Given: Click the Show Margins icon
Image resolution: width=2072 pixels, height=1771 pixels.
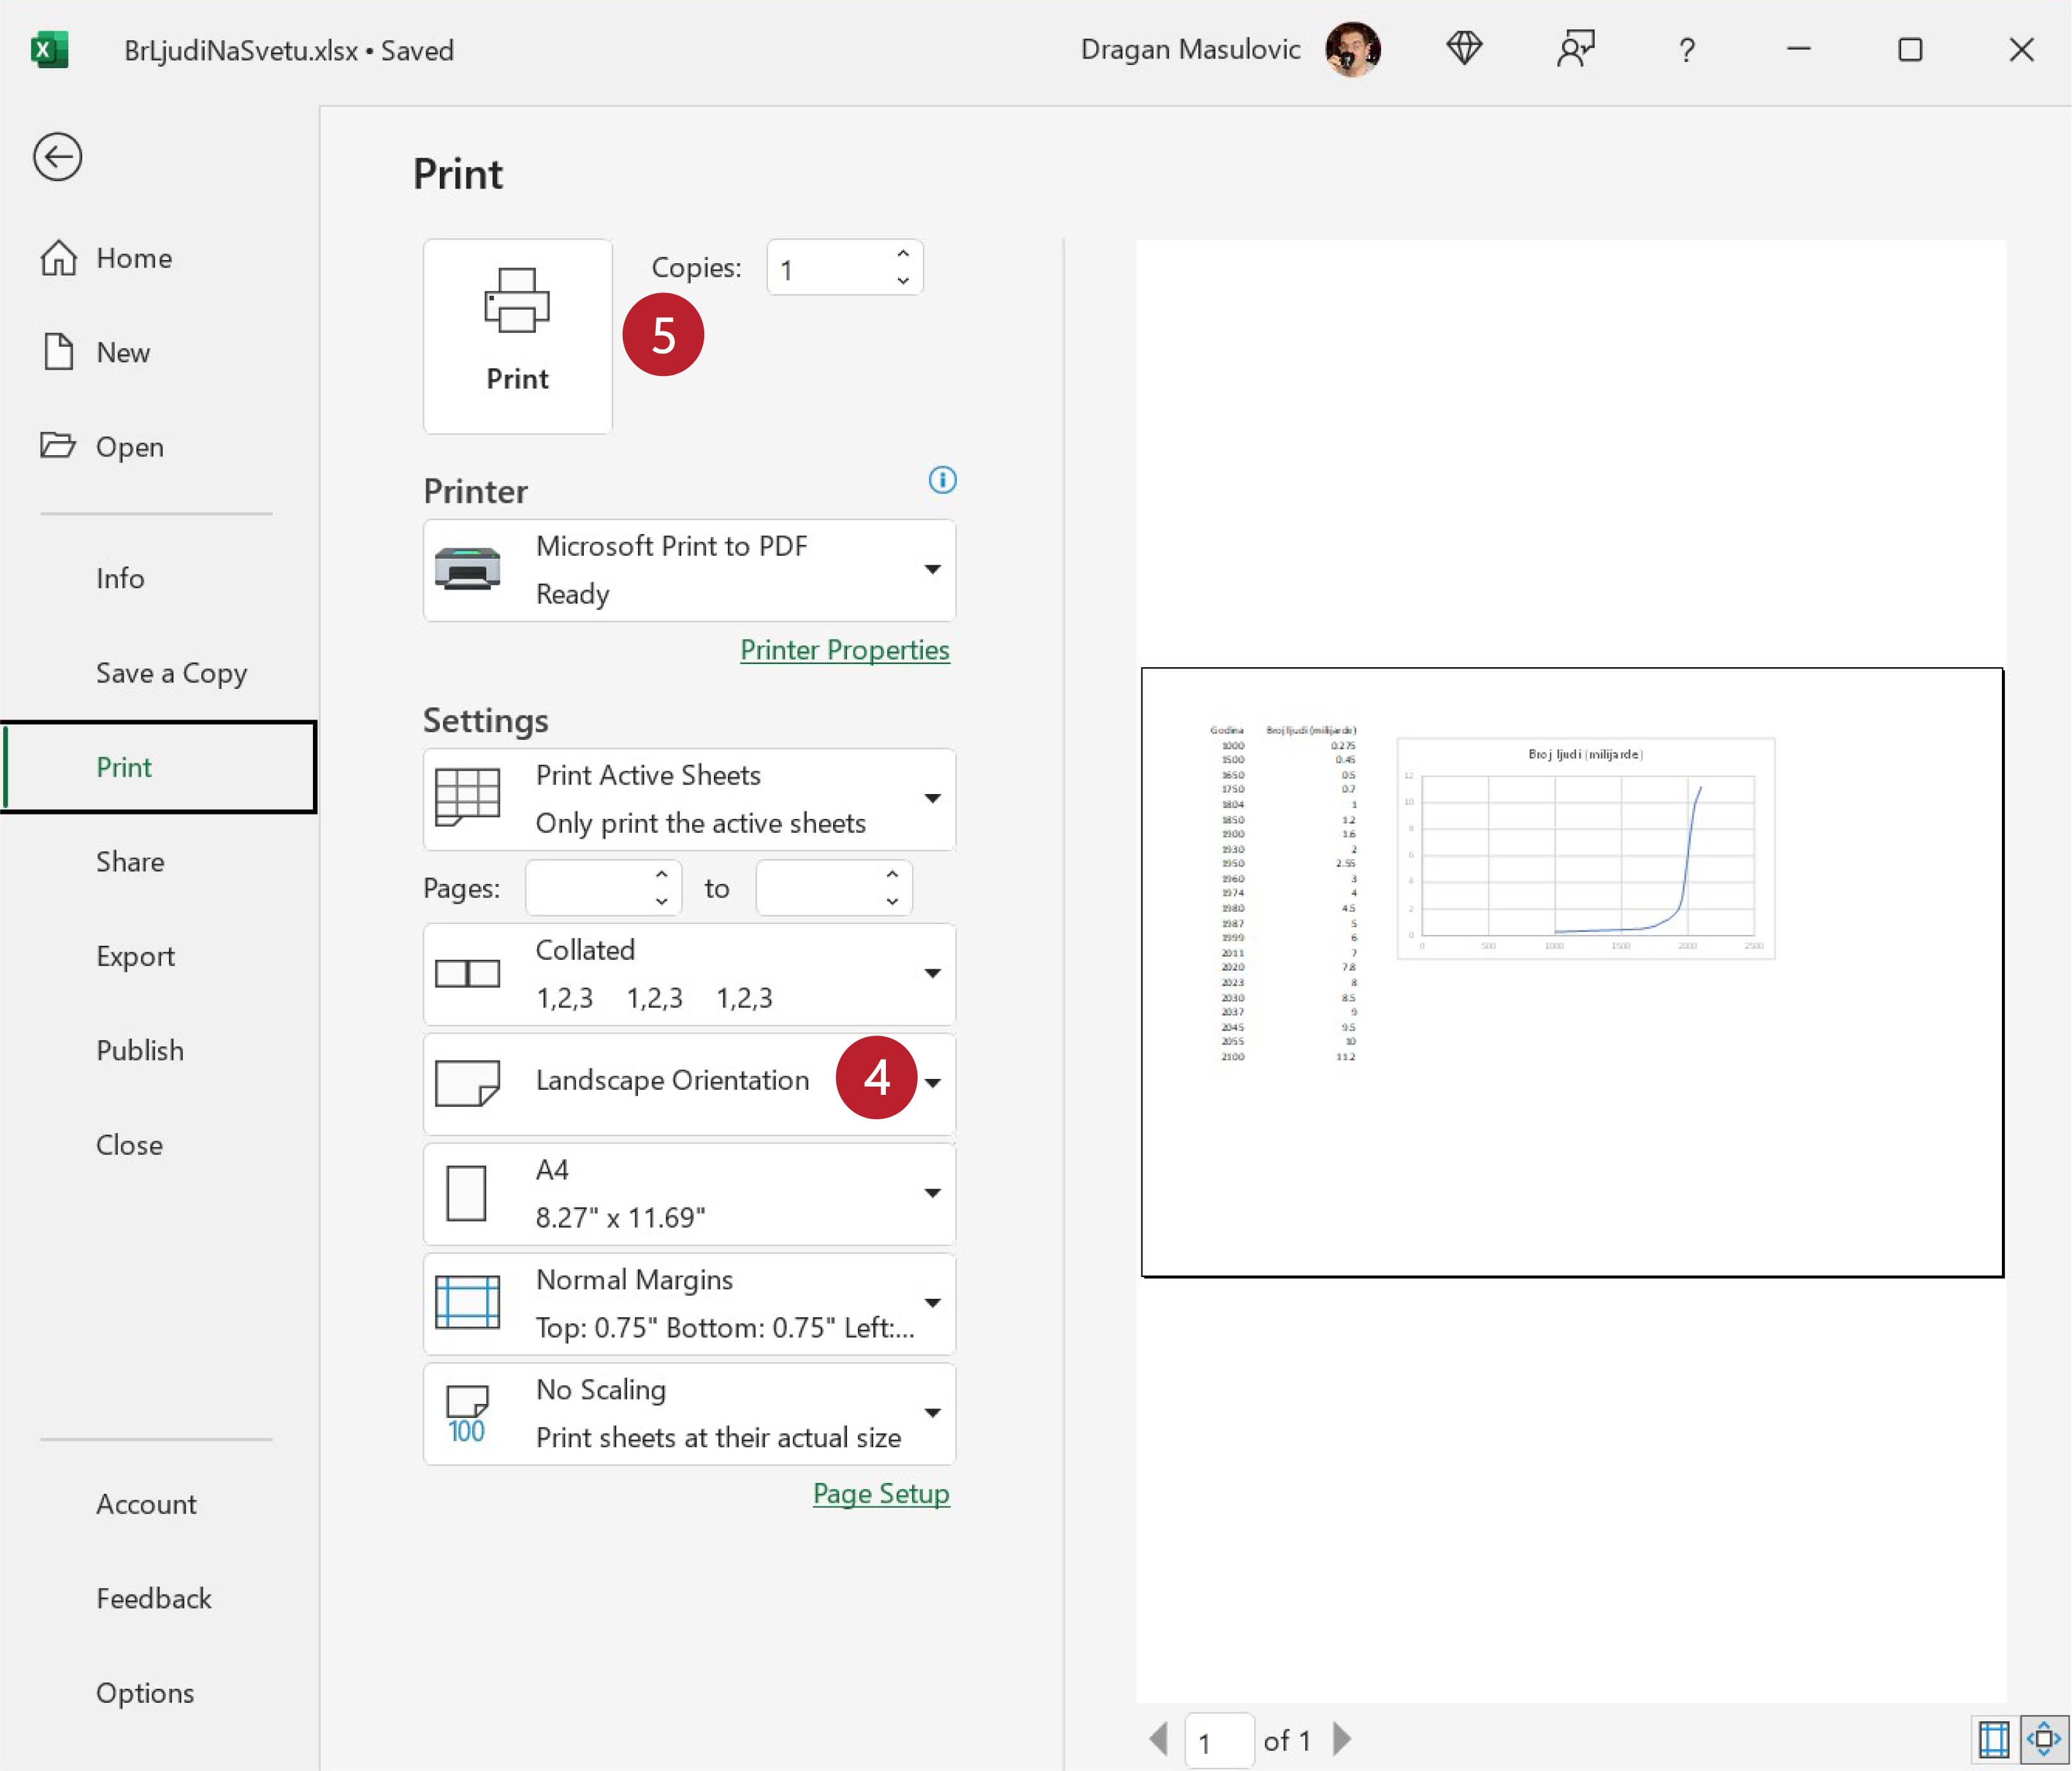Looking at the screenshot, I should [1993, 1740].
